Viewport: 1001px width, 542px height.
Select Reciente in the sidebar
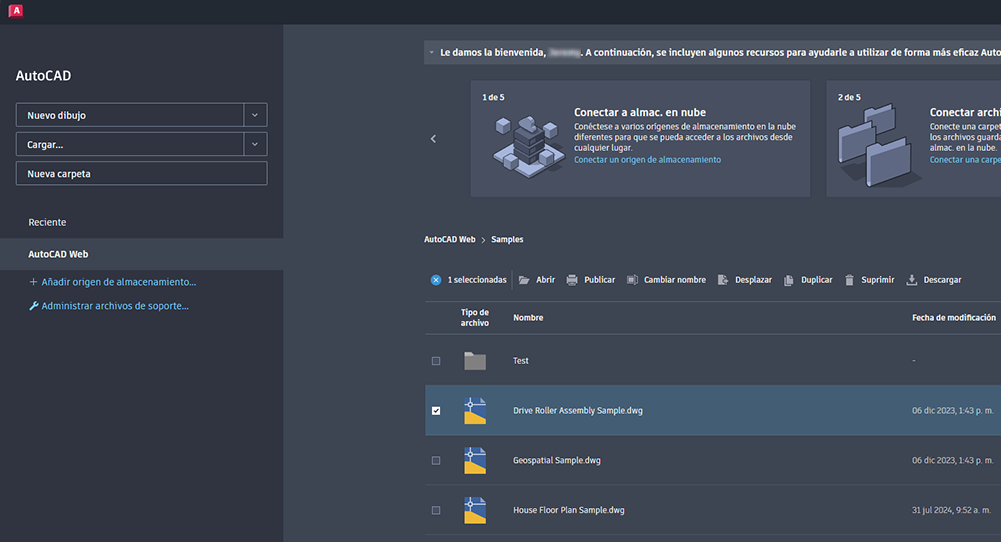click(47, 222)
